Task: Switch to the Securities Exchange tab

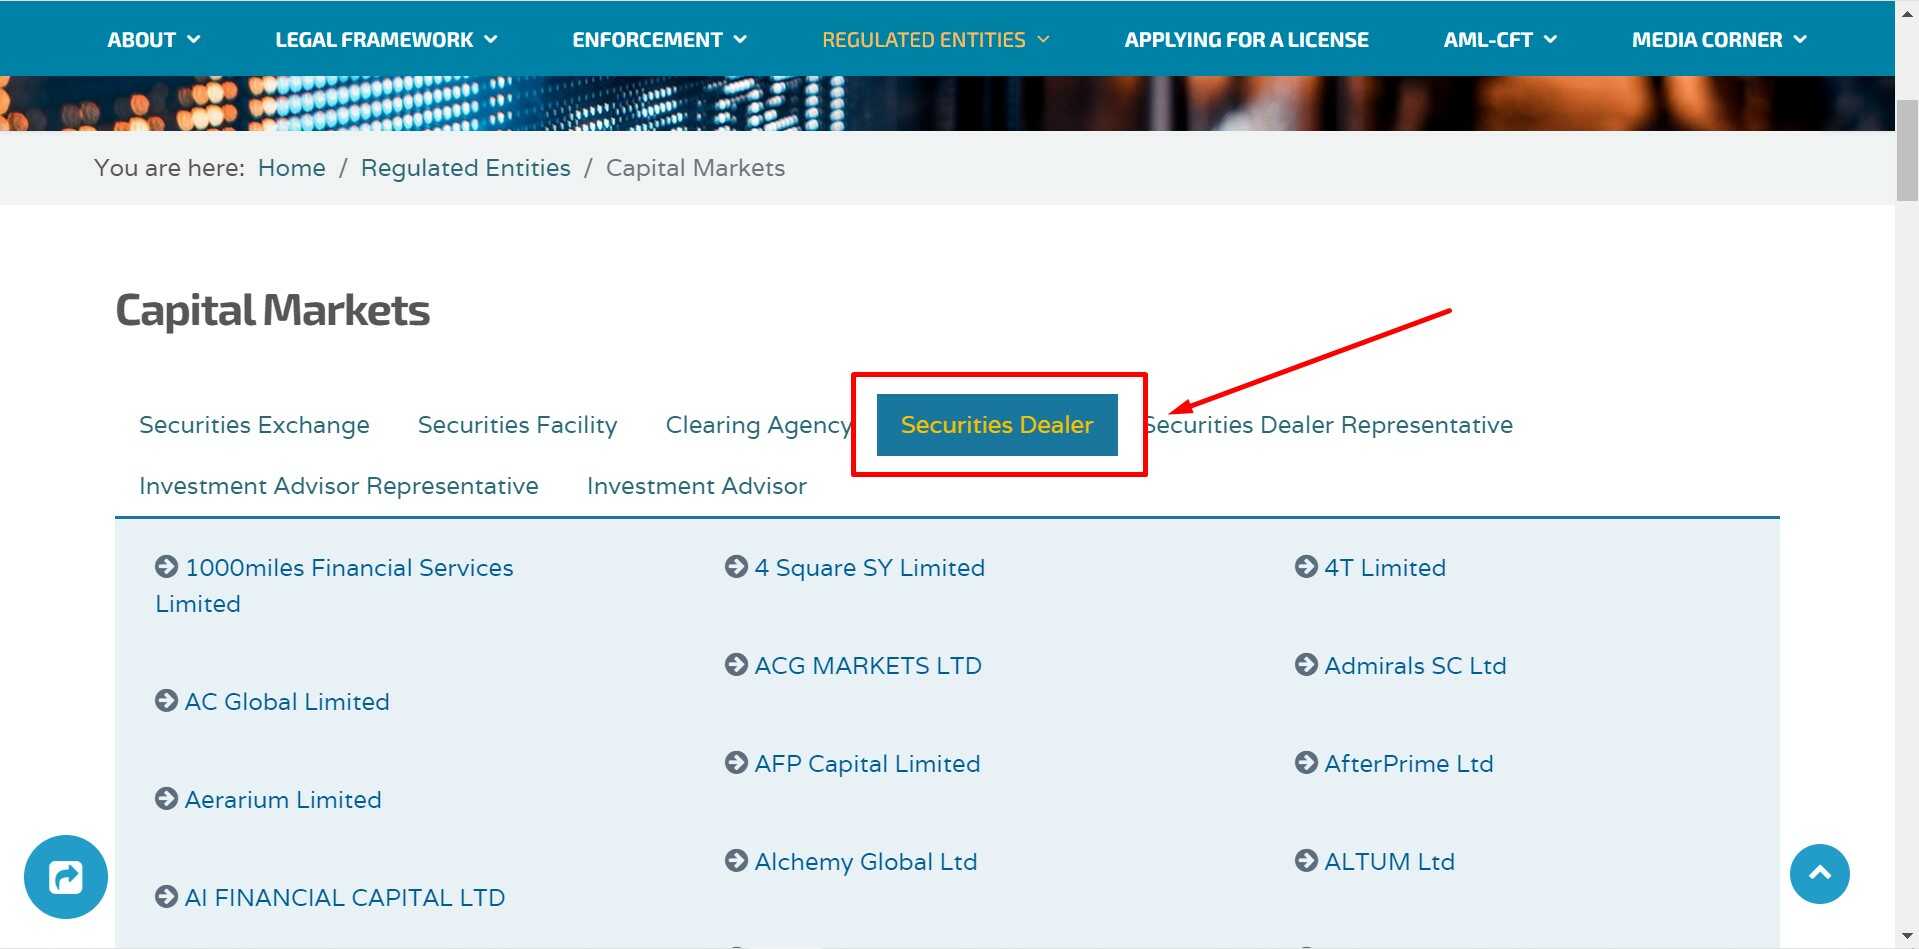Action: [x=254, y=425]
